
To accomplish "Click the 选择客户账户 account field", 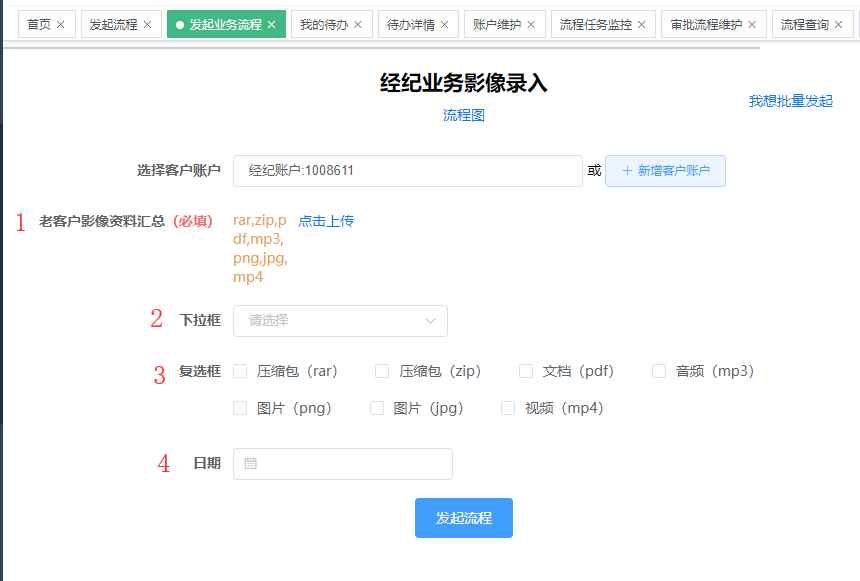I will point(408,171).
